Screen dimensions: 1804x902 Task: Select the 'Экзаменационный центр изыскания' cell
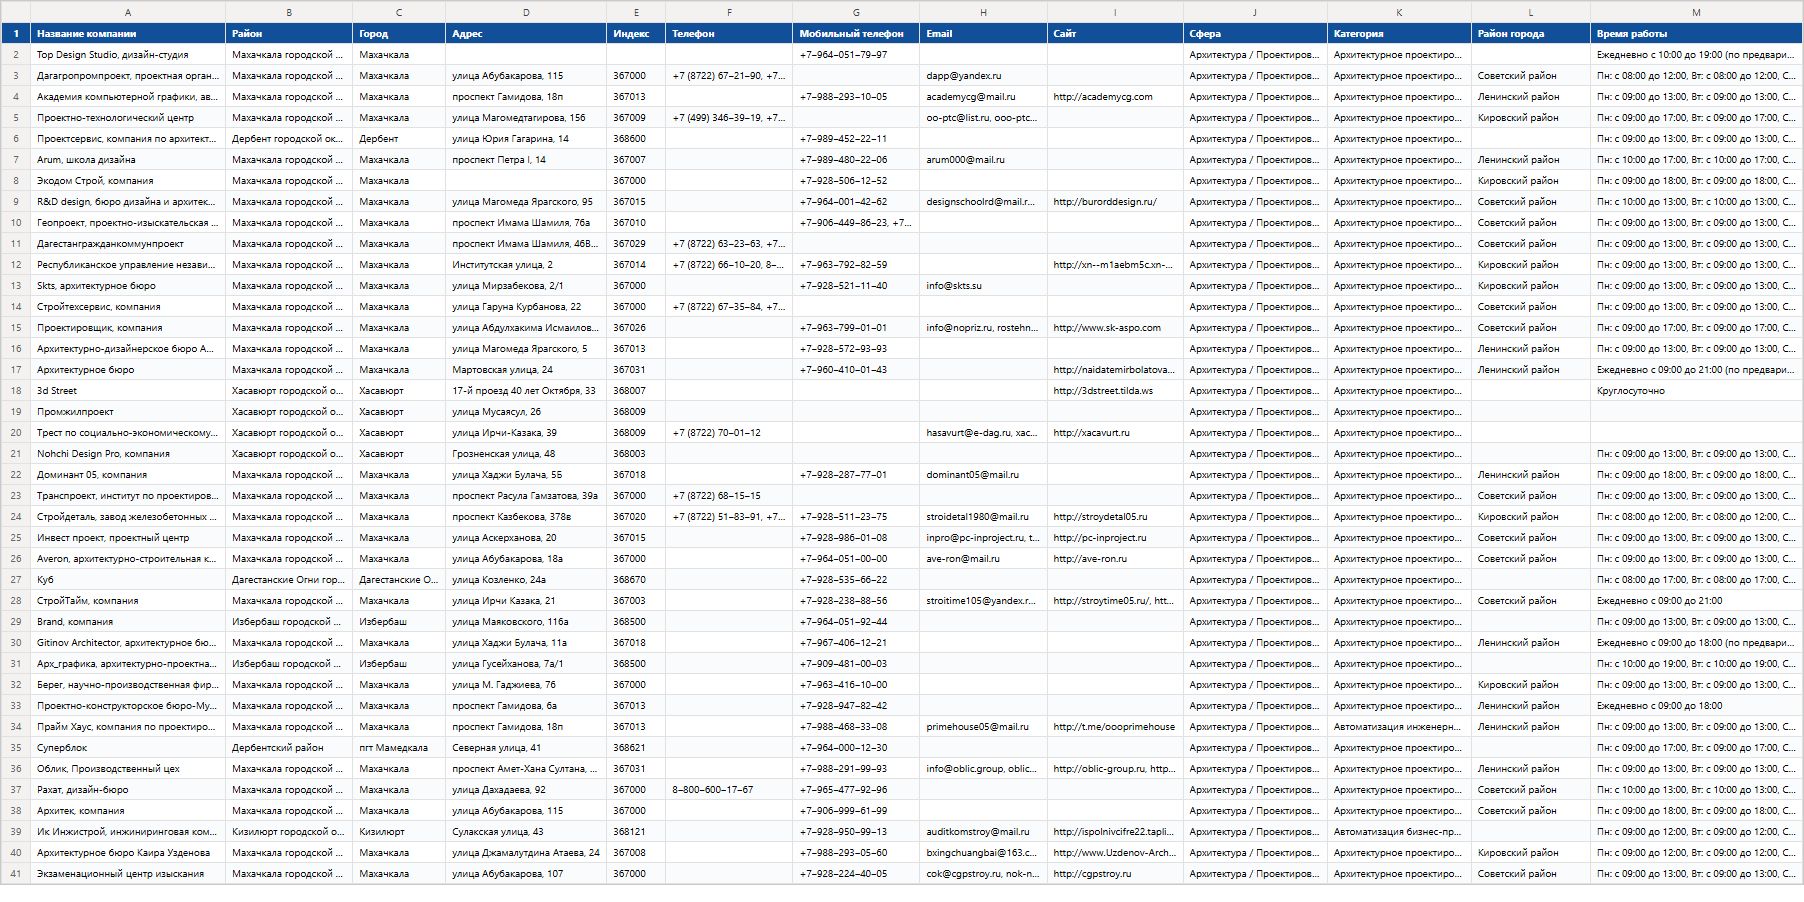128,874
